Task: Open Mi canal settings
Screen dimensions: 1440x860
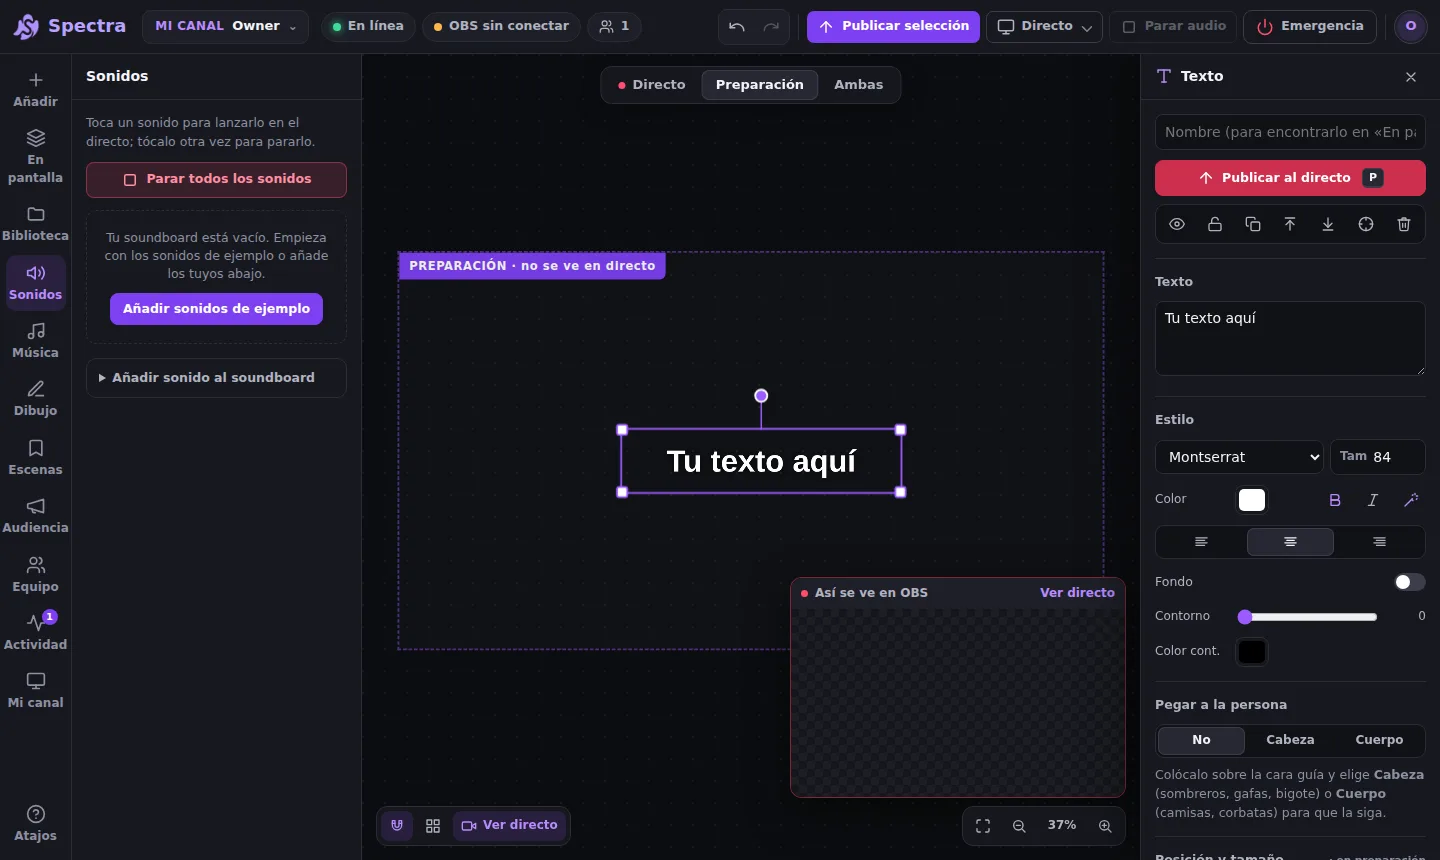Action: click(35, 691)
